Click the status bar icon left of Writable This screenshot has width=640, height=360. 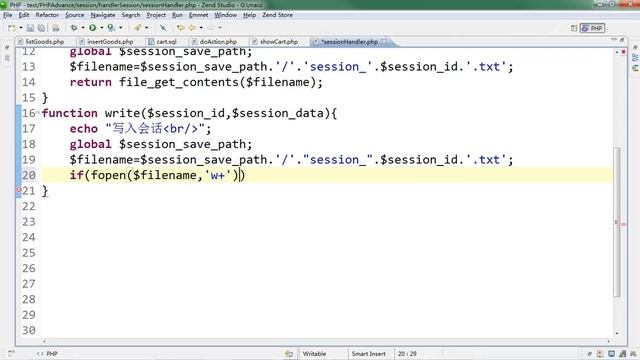[x=289, y=354]
